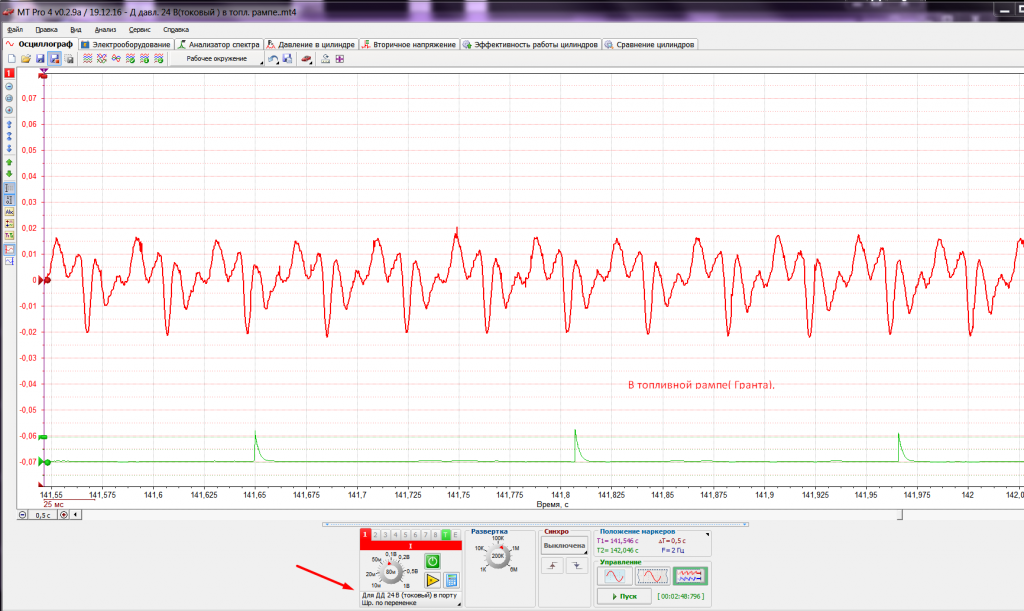Open the Справка menu
Image resolution: width=1024 pixels, height=611 pixels.
(x=176, y=29)
